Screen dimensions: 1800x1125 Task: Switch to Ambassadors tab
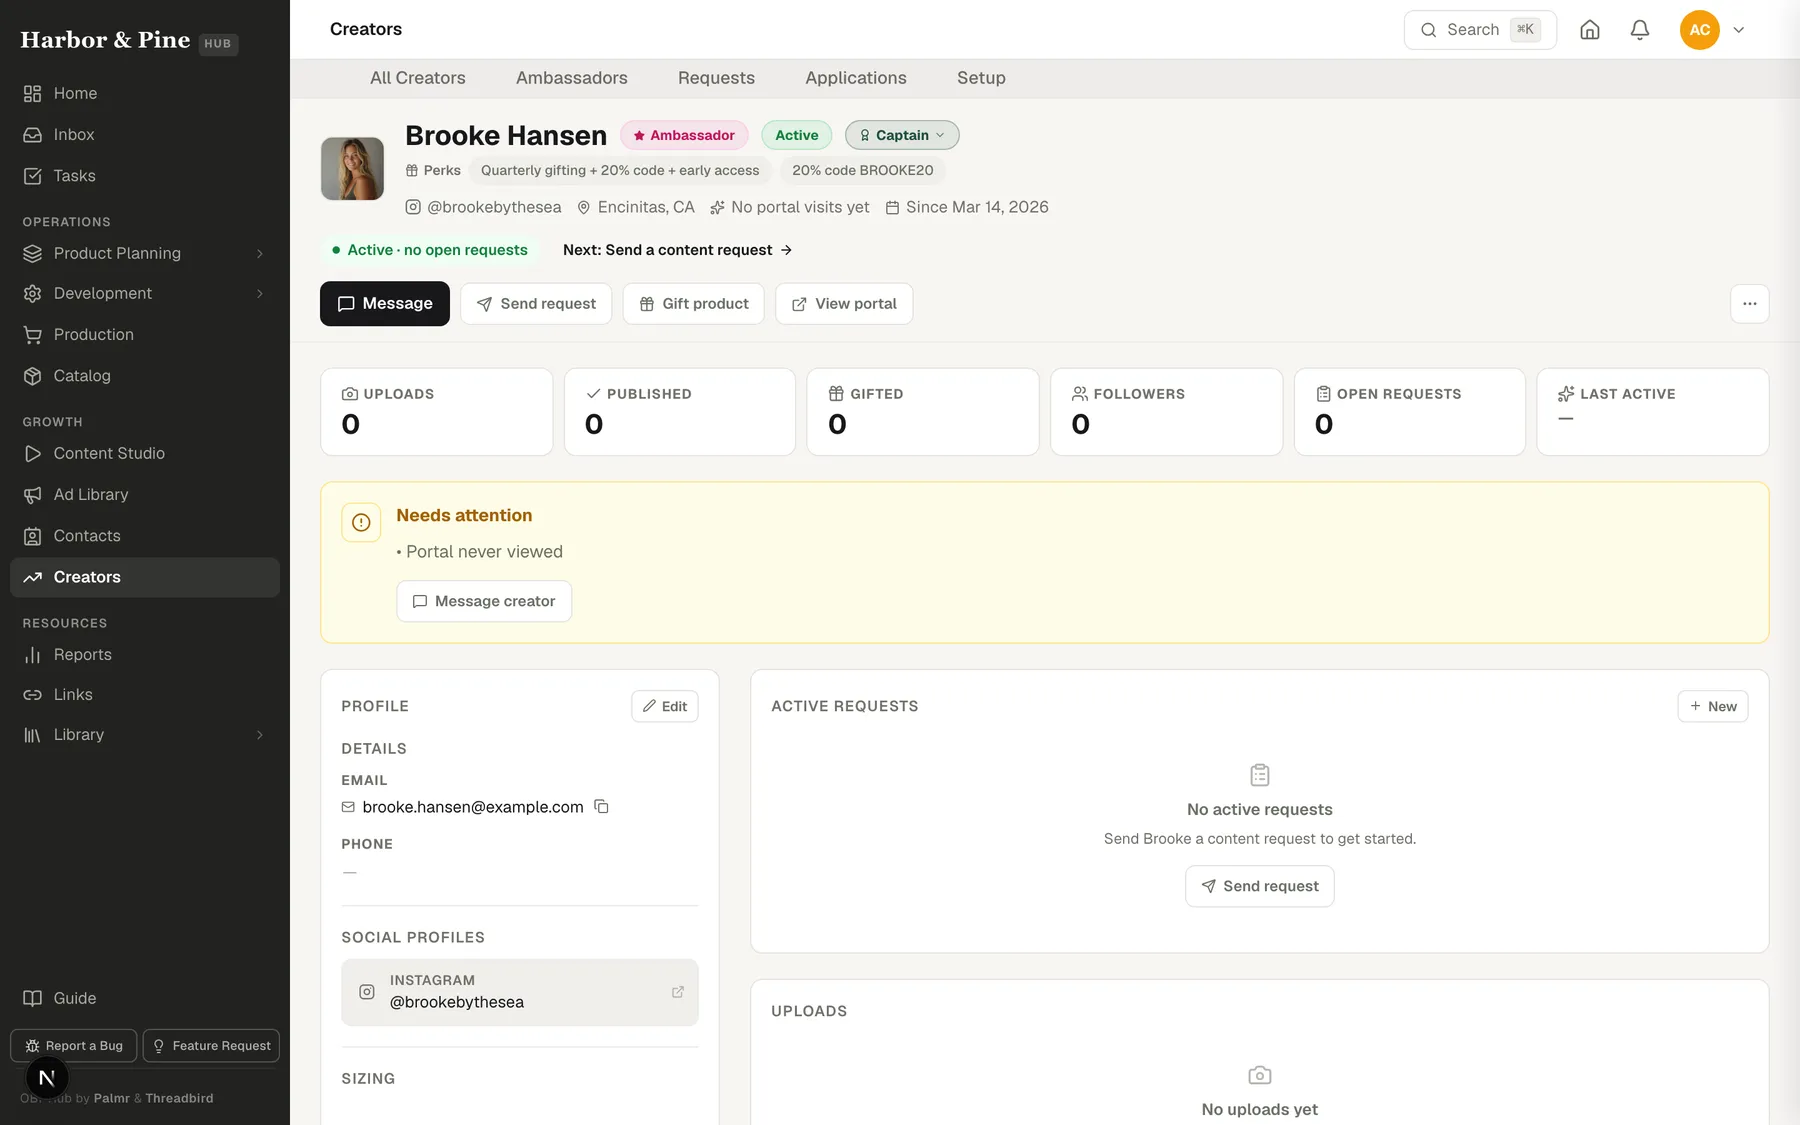click(x=572, y=78)
